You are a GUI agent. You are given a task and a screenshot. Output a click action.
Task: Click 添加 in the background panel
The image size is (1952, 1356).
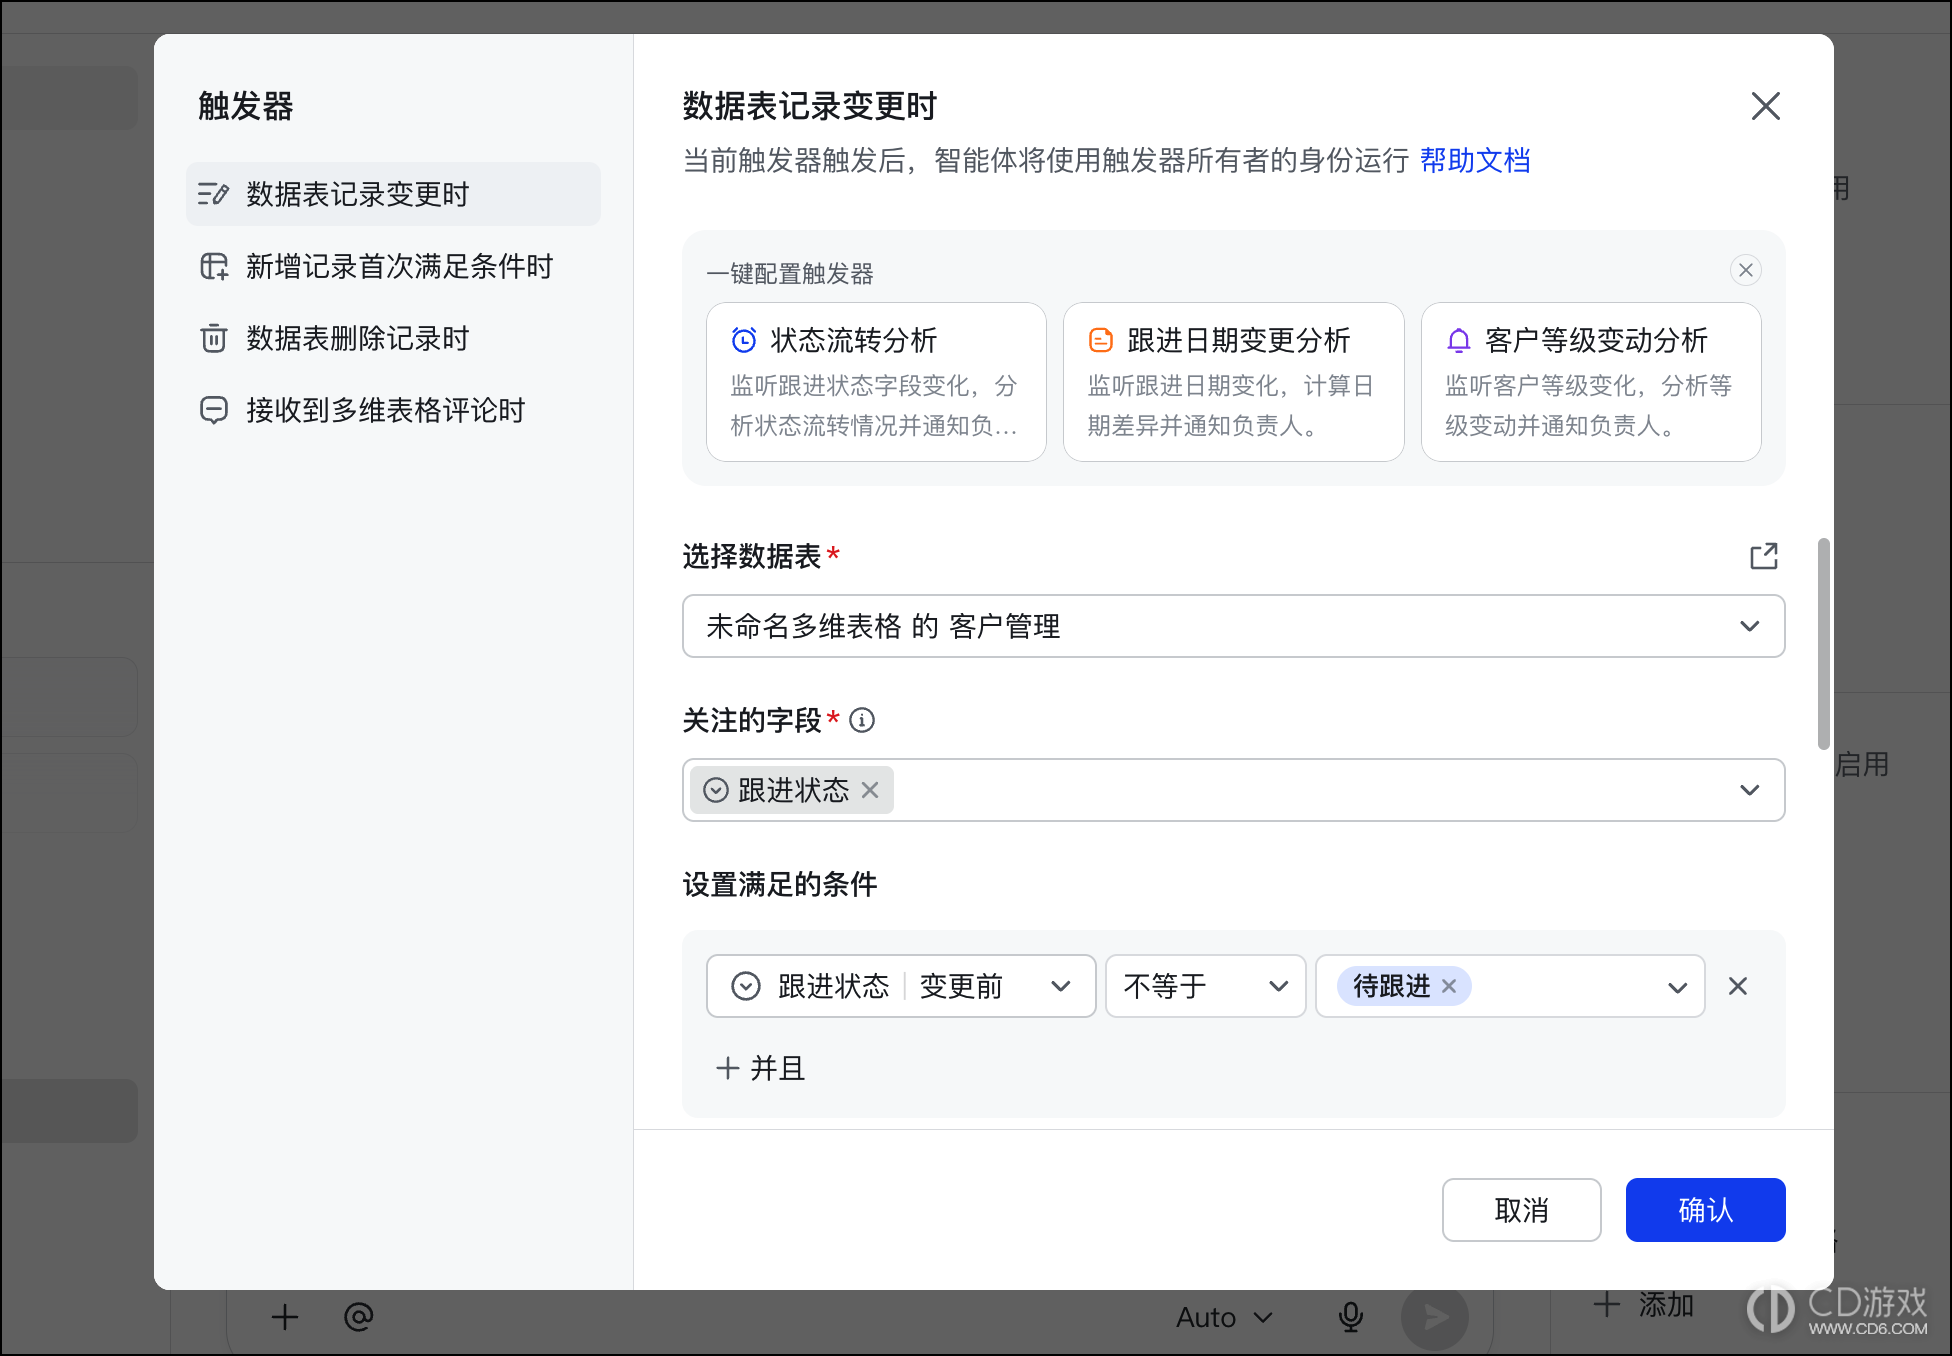click(1645, 1304)
